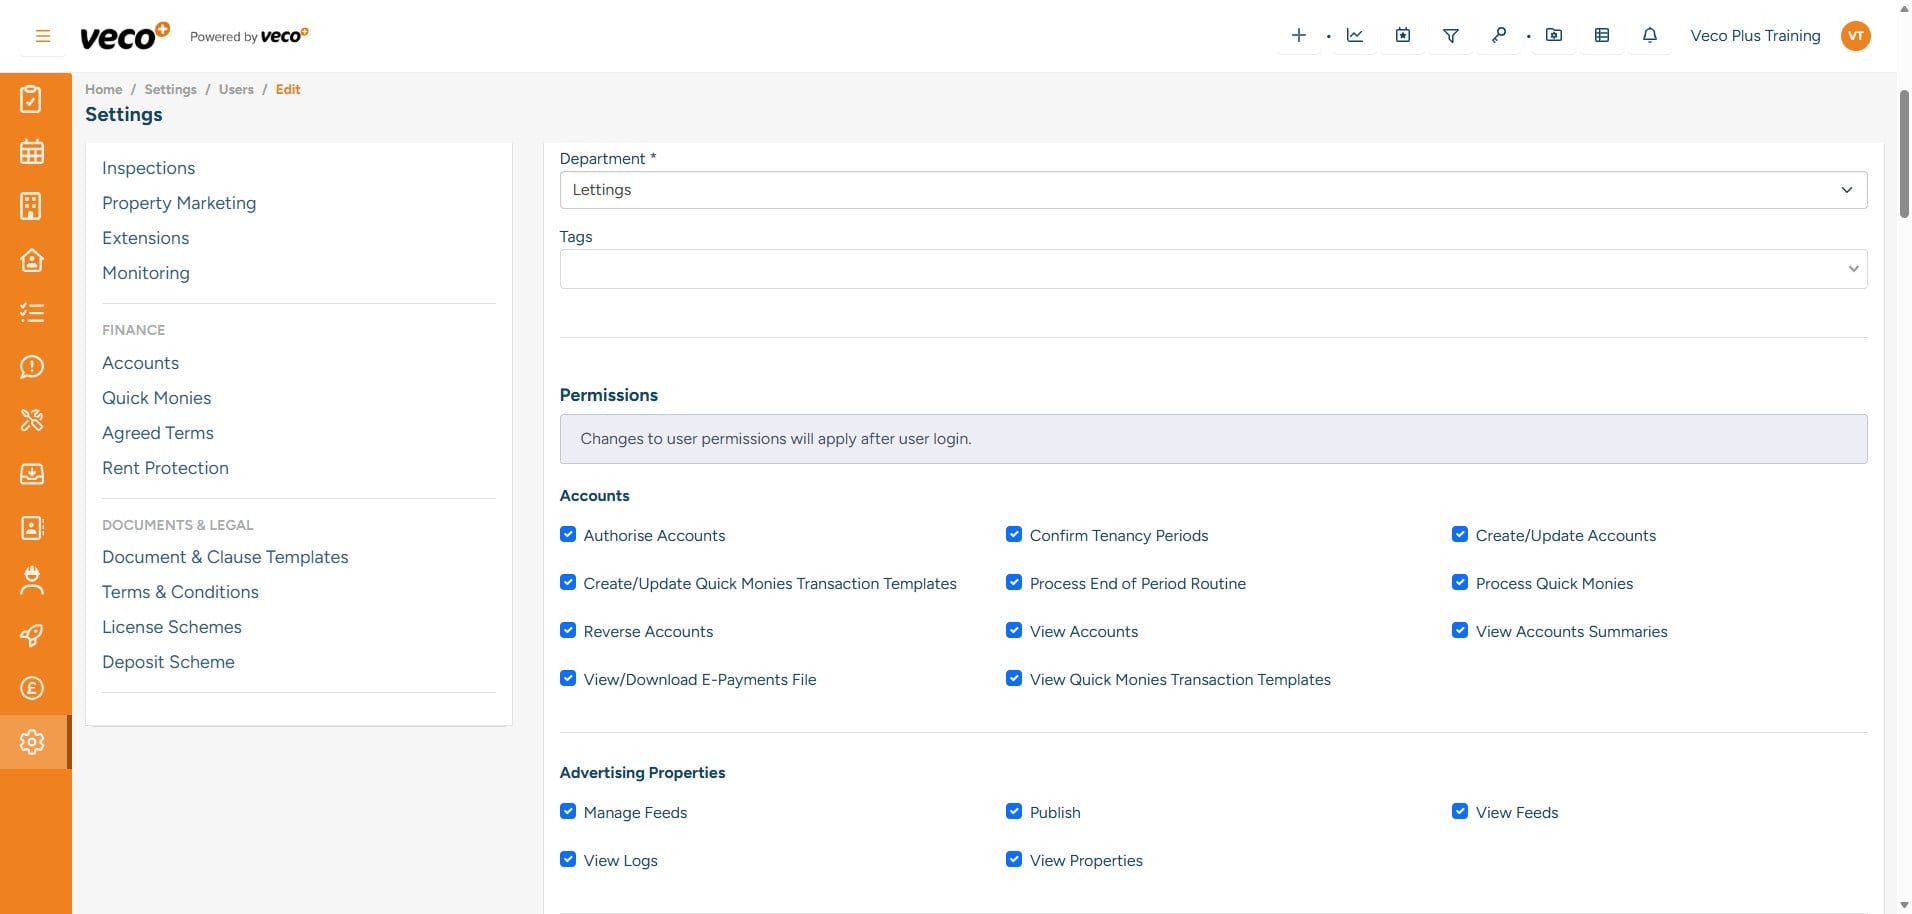Open Monitoring settings
1912x914 pixels.
[146, 273]
